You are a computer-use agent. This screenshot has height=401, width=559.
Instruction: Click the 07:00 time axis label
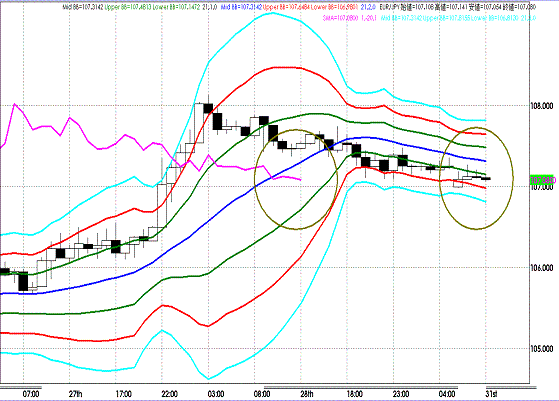(31, 394)
